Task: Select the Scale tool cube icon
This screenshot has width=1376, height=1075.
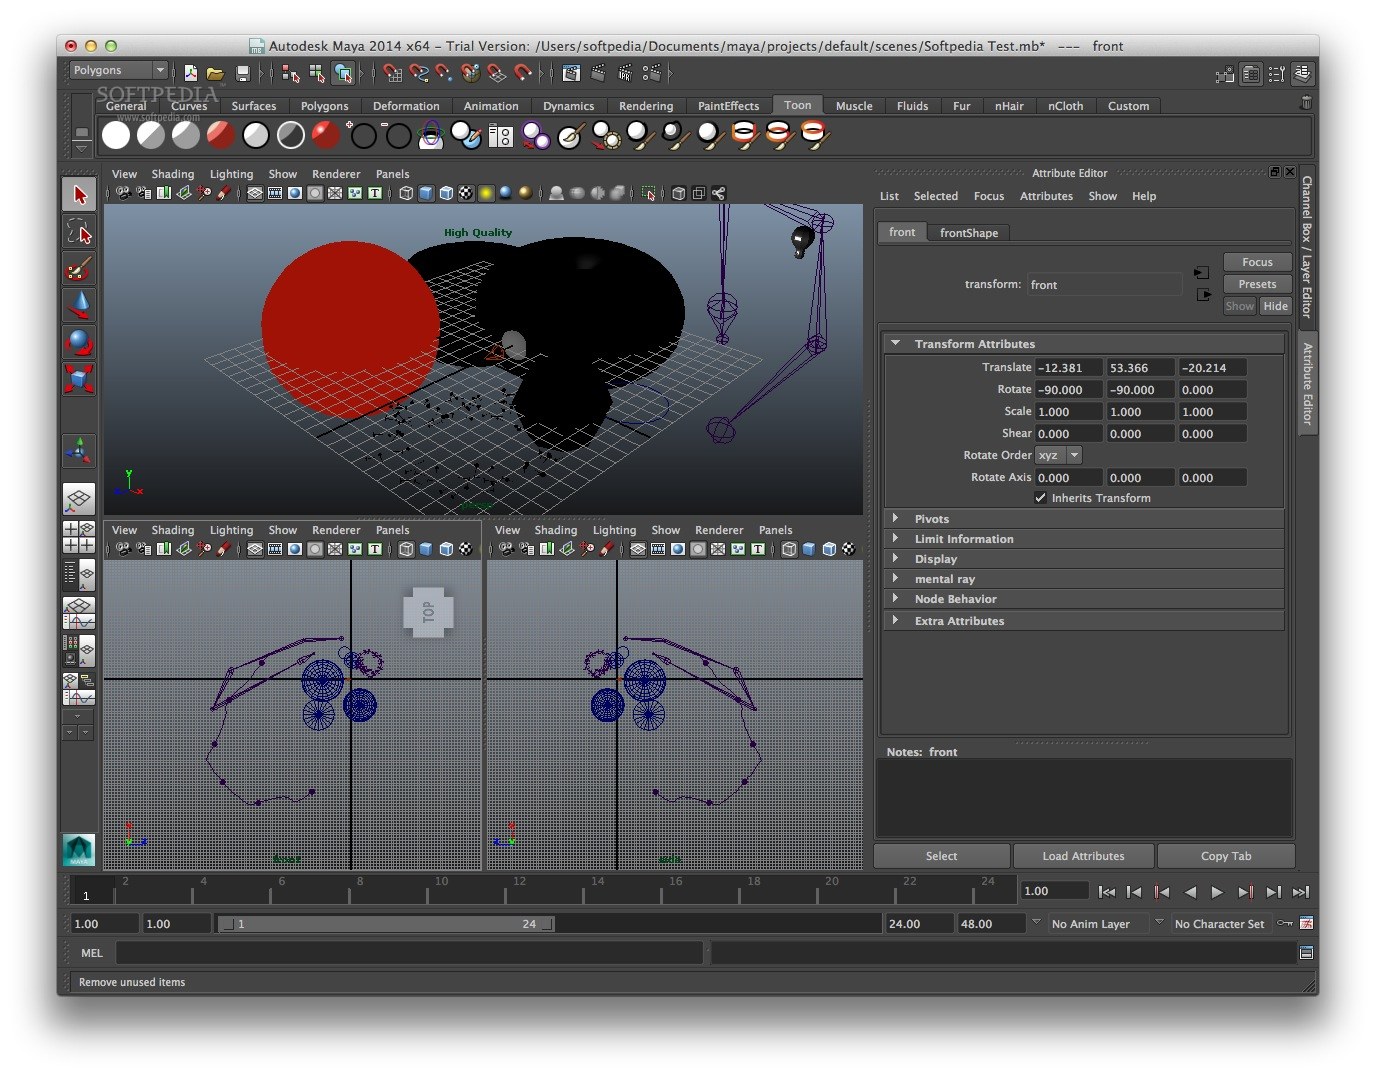Action: coord(80,378)
